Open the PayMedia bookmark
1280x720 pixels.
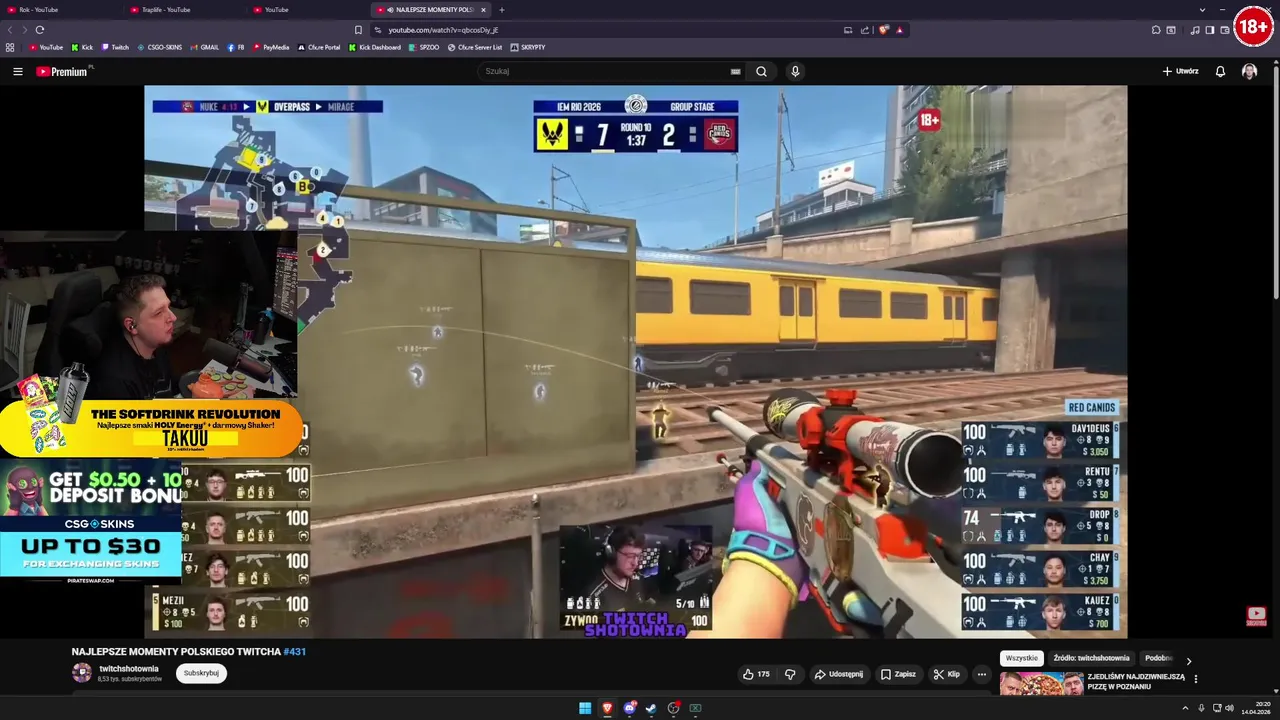click(x=271, y=47)
